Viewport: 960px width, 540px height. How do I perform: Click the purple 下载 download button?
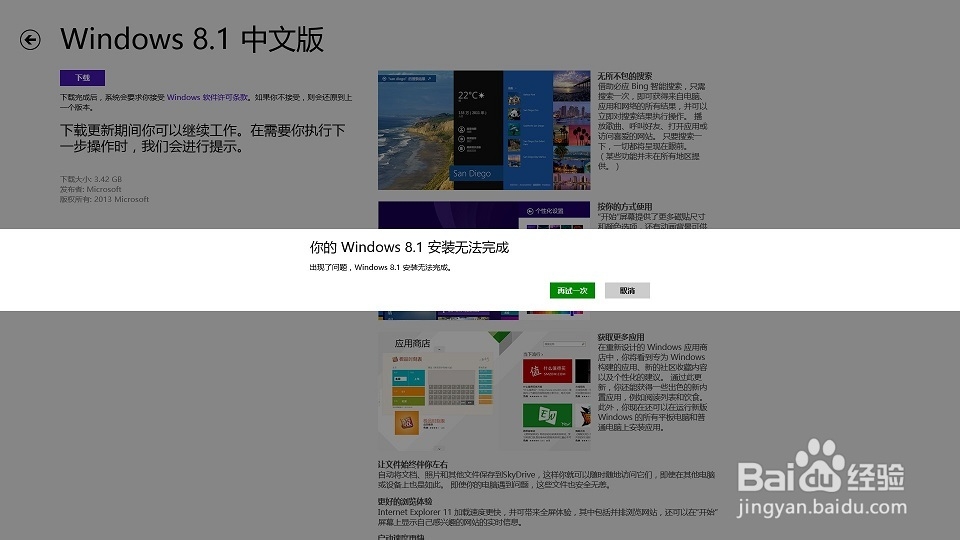click(x=82, y=78)
